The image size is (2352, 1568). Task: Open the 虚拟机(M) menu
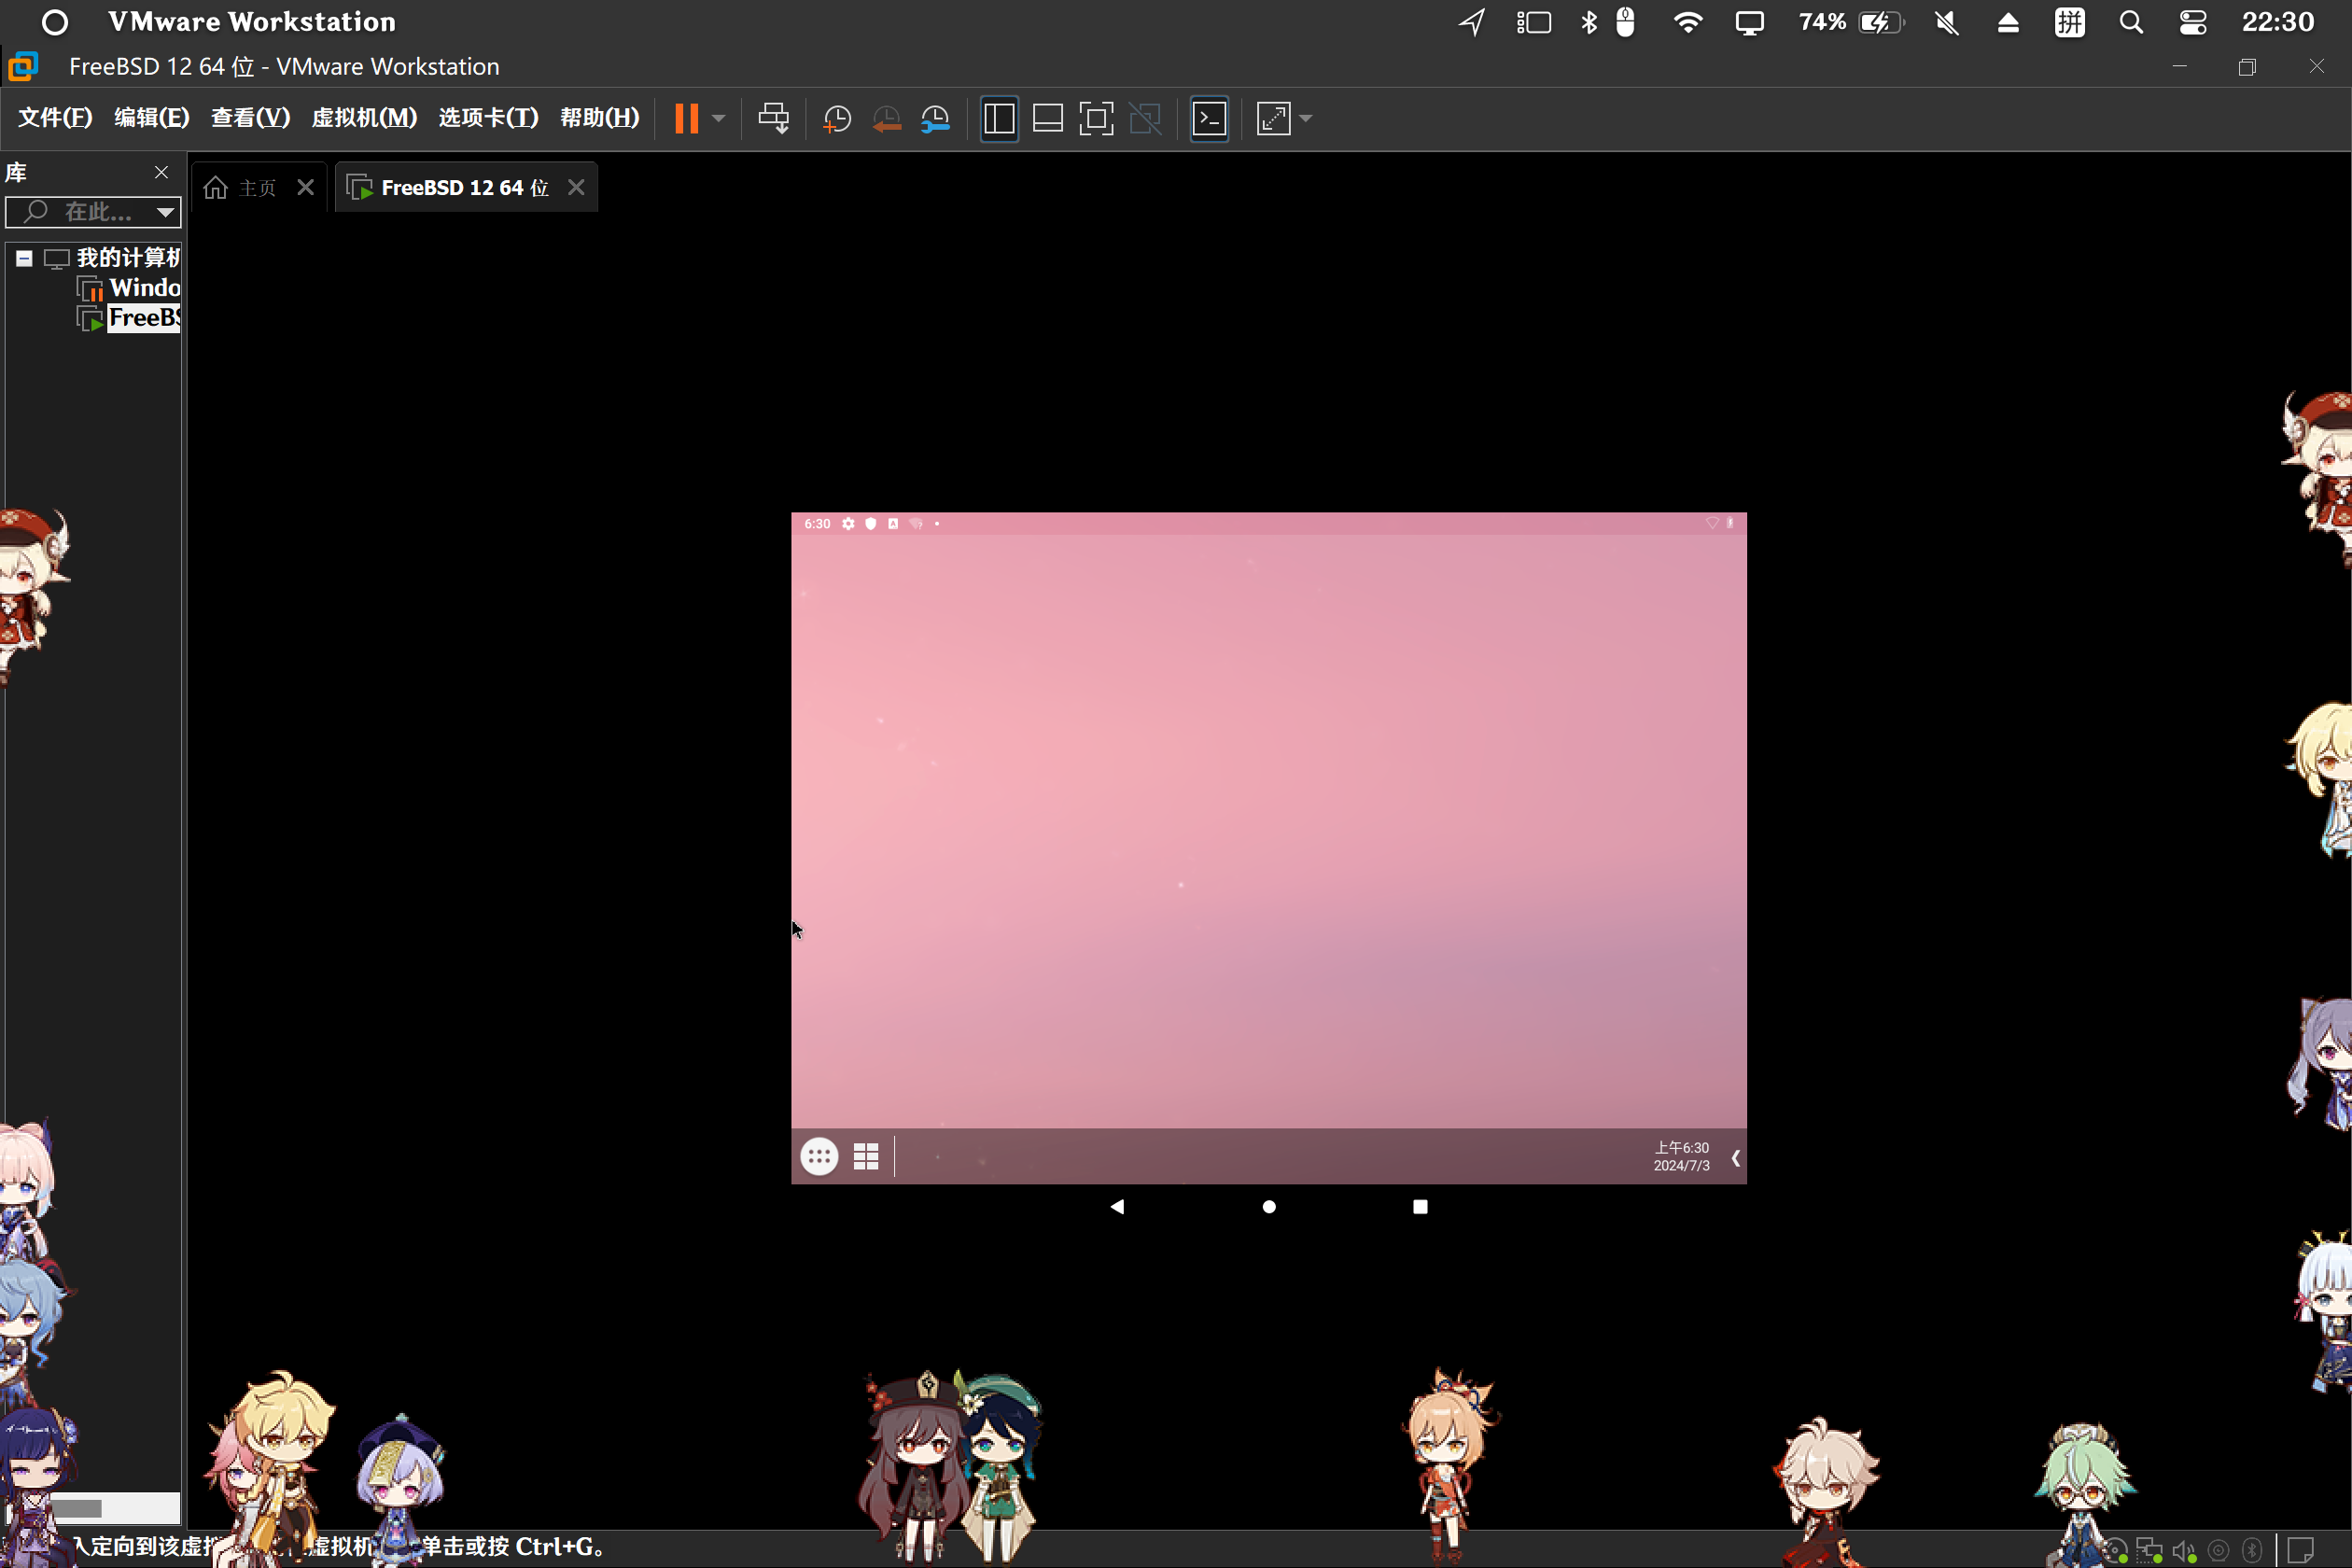[x=364, y=118]
